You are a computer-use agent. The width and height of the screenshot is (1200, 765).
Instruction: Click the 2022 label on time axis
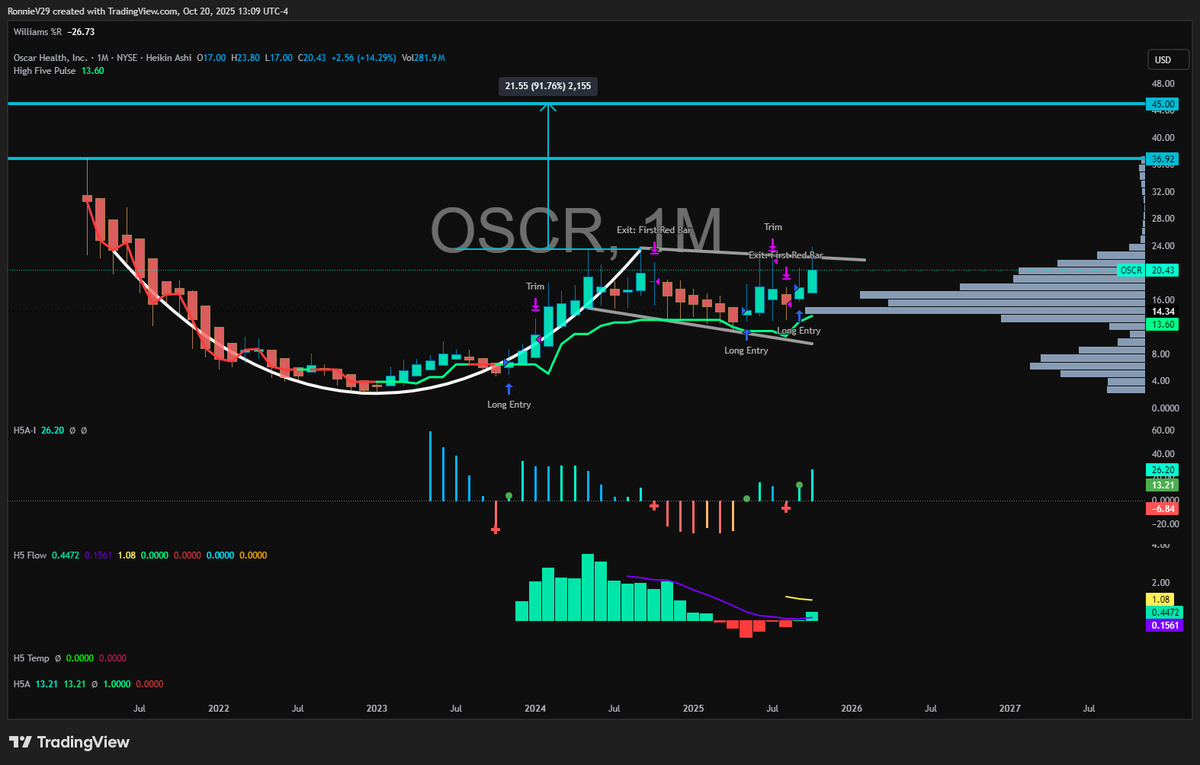point(219,708)
